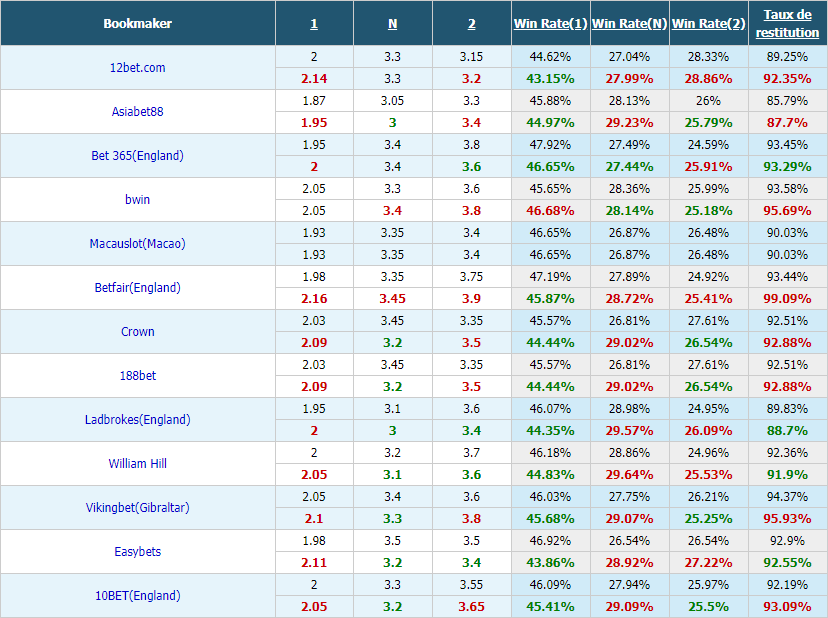
Task: Select 12bet.com's restitution 92.35%
Action: click(787, 79)
